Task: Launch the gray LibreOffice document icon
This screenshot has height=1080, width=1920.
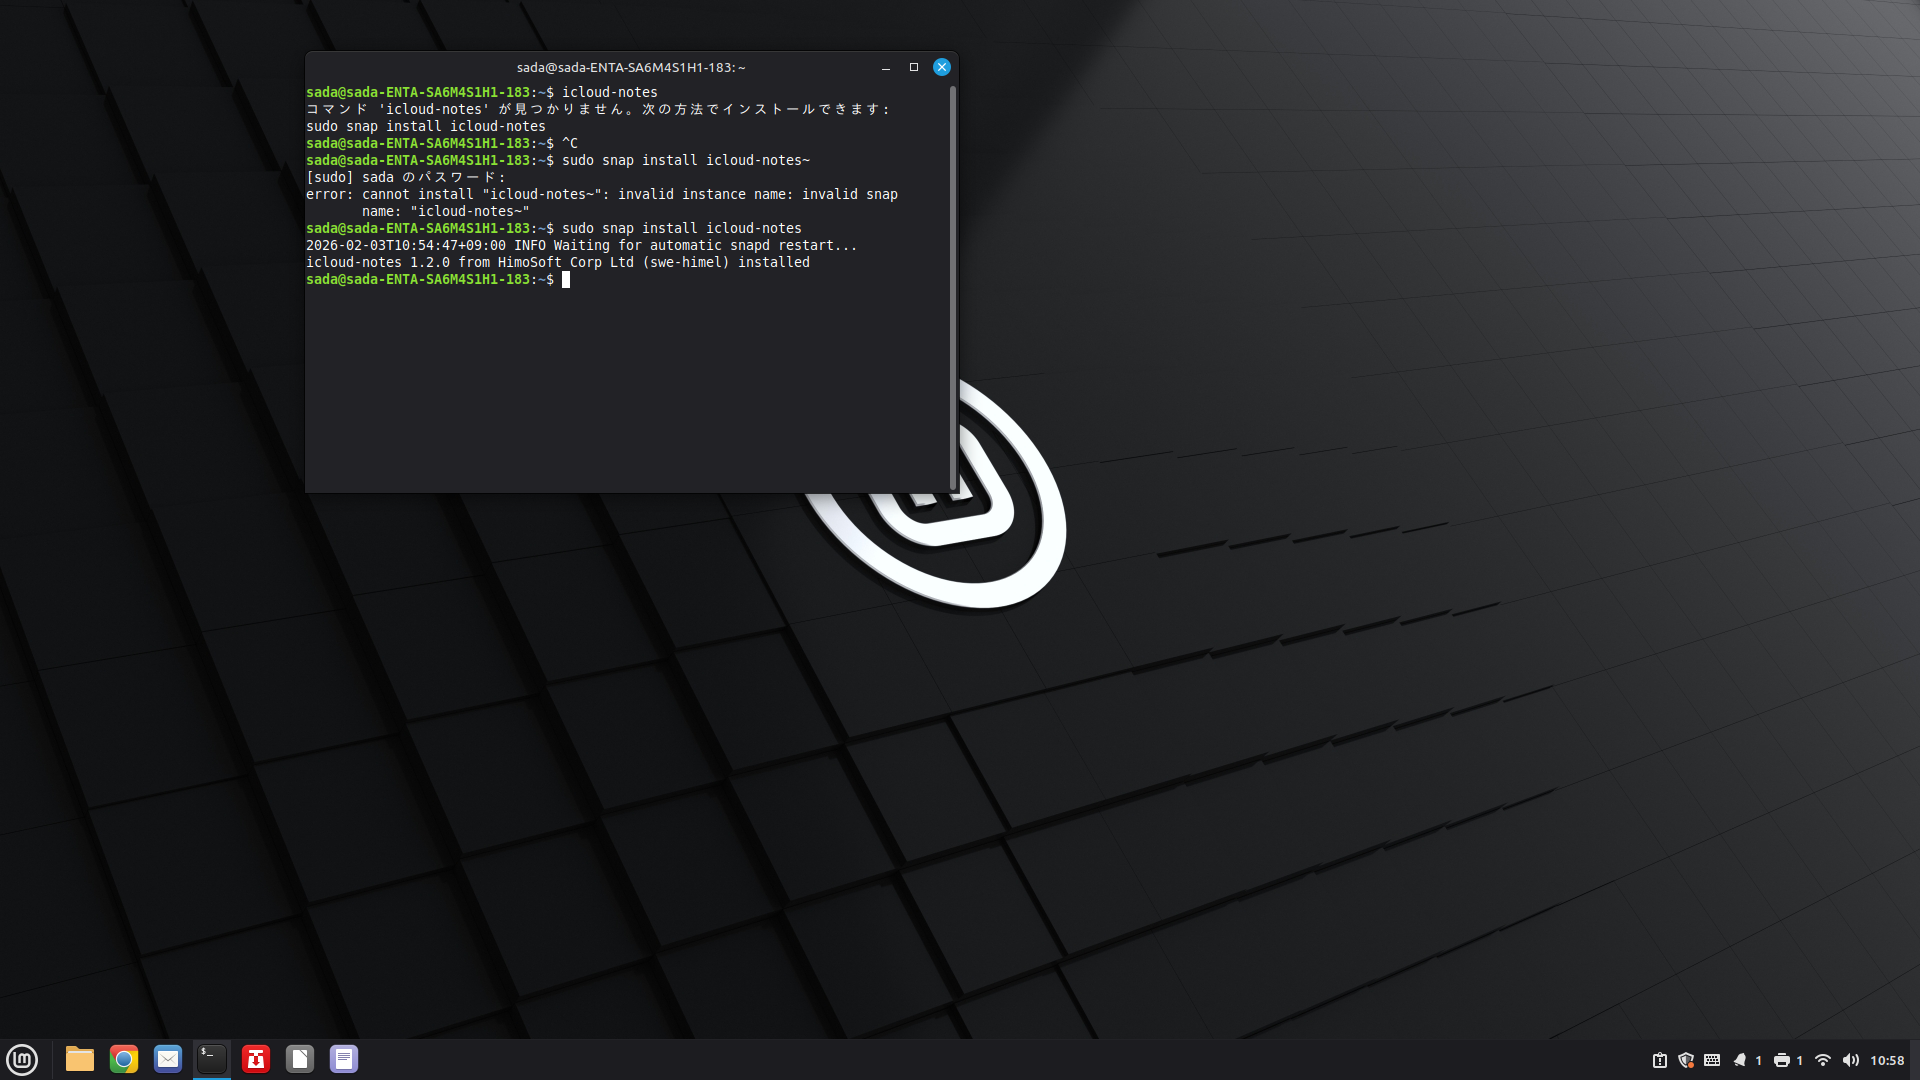Action: (300, 1059)
